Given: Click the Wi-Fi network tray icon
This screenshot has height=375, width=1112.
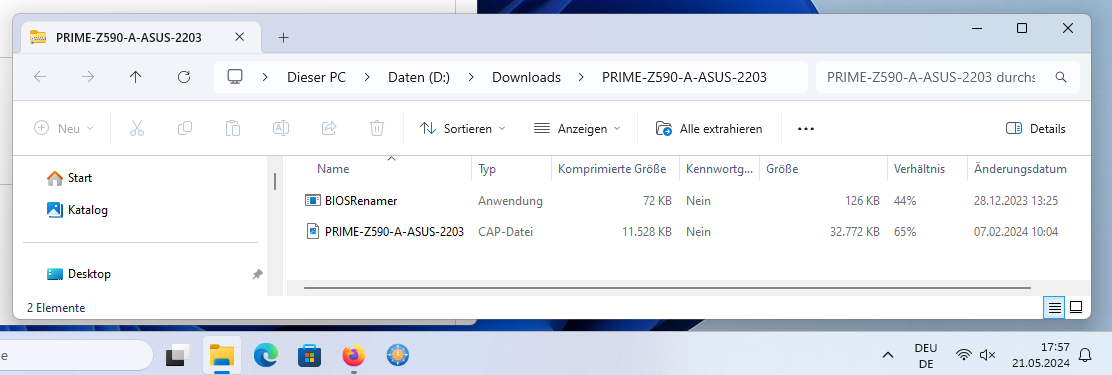Looking at the screenshot, I should [963, 354].
